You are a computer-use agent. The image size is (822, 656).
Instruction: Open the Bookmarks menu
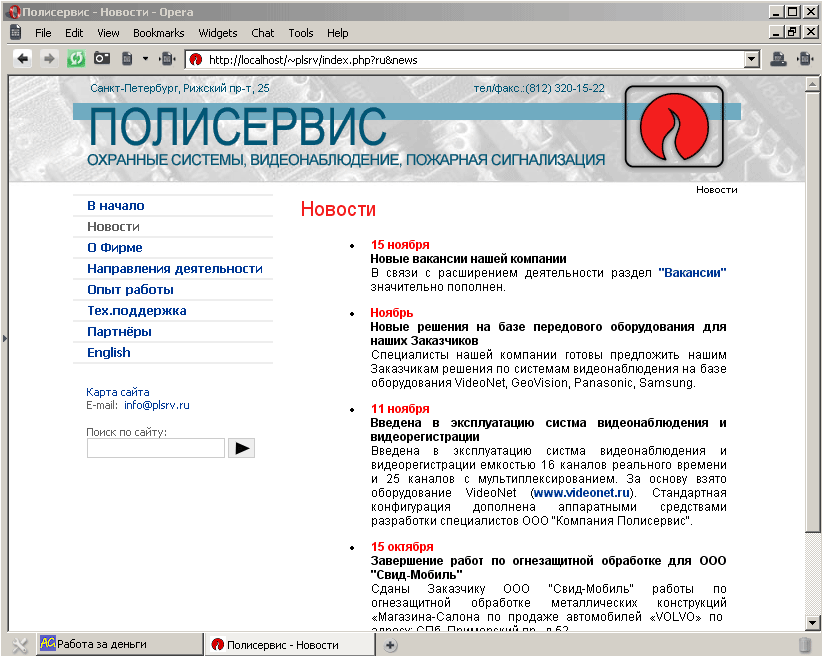coord(158,33)
